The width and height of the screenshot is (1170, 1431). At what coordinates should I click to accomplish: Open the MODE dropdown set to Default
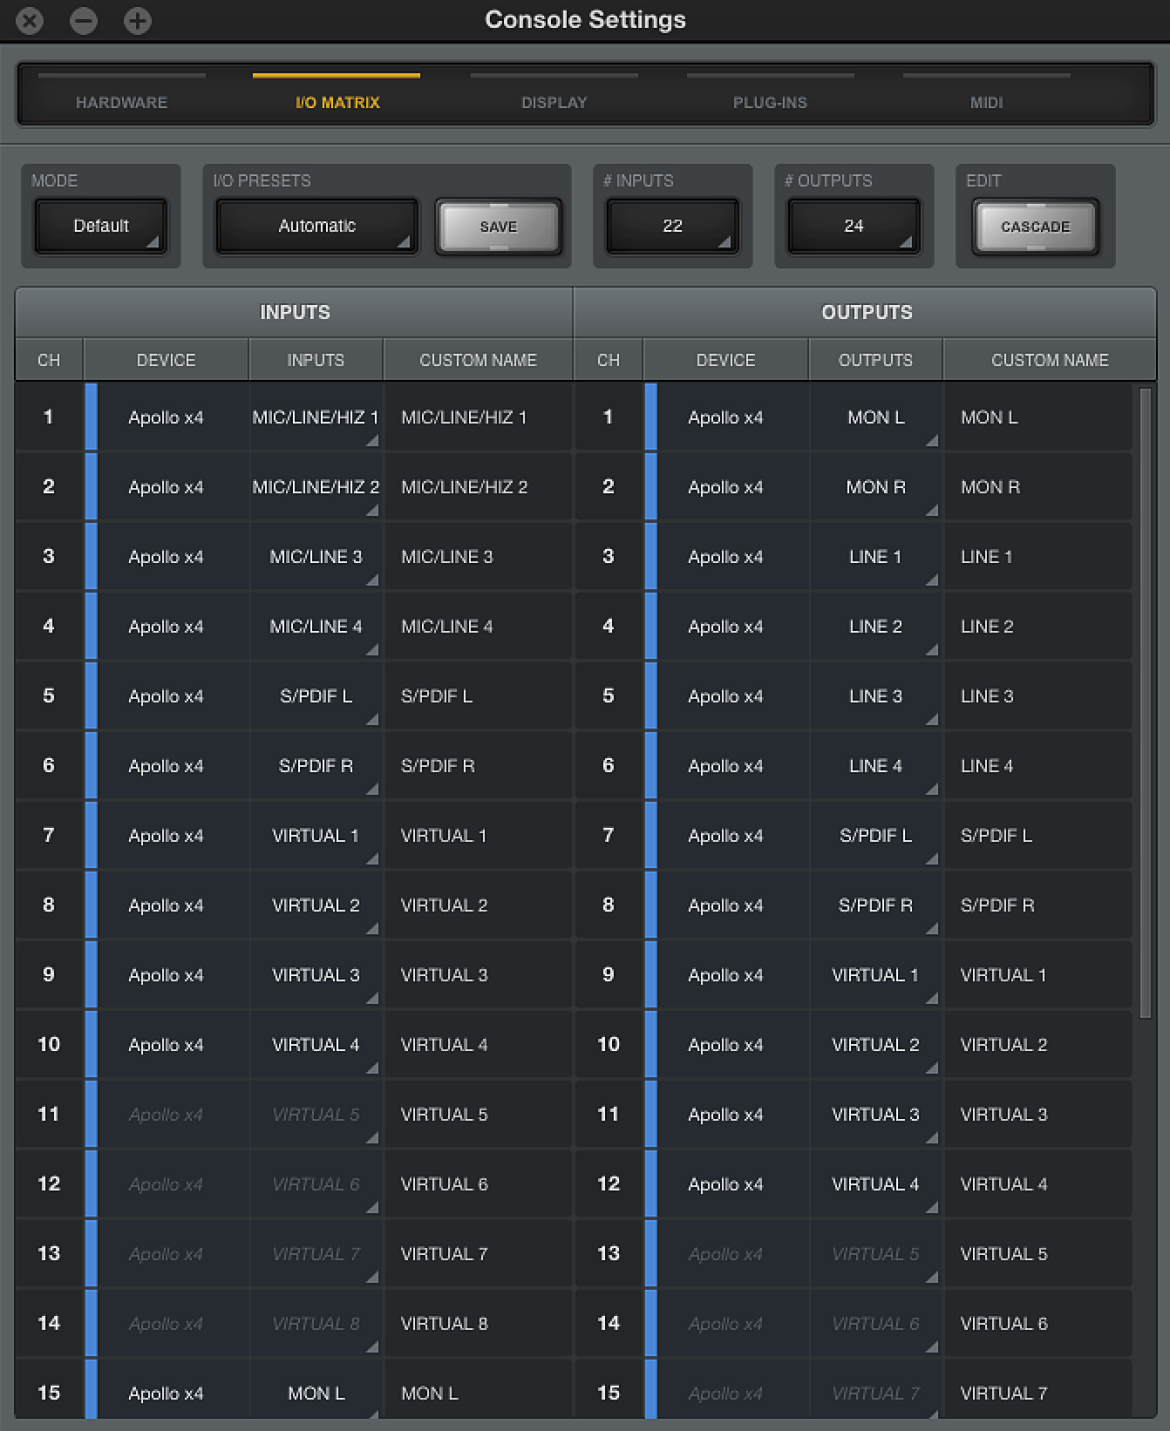(x=101, y=226)
